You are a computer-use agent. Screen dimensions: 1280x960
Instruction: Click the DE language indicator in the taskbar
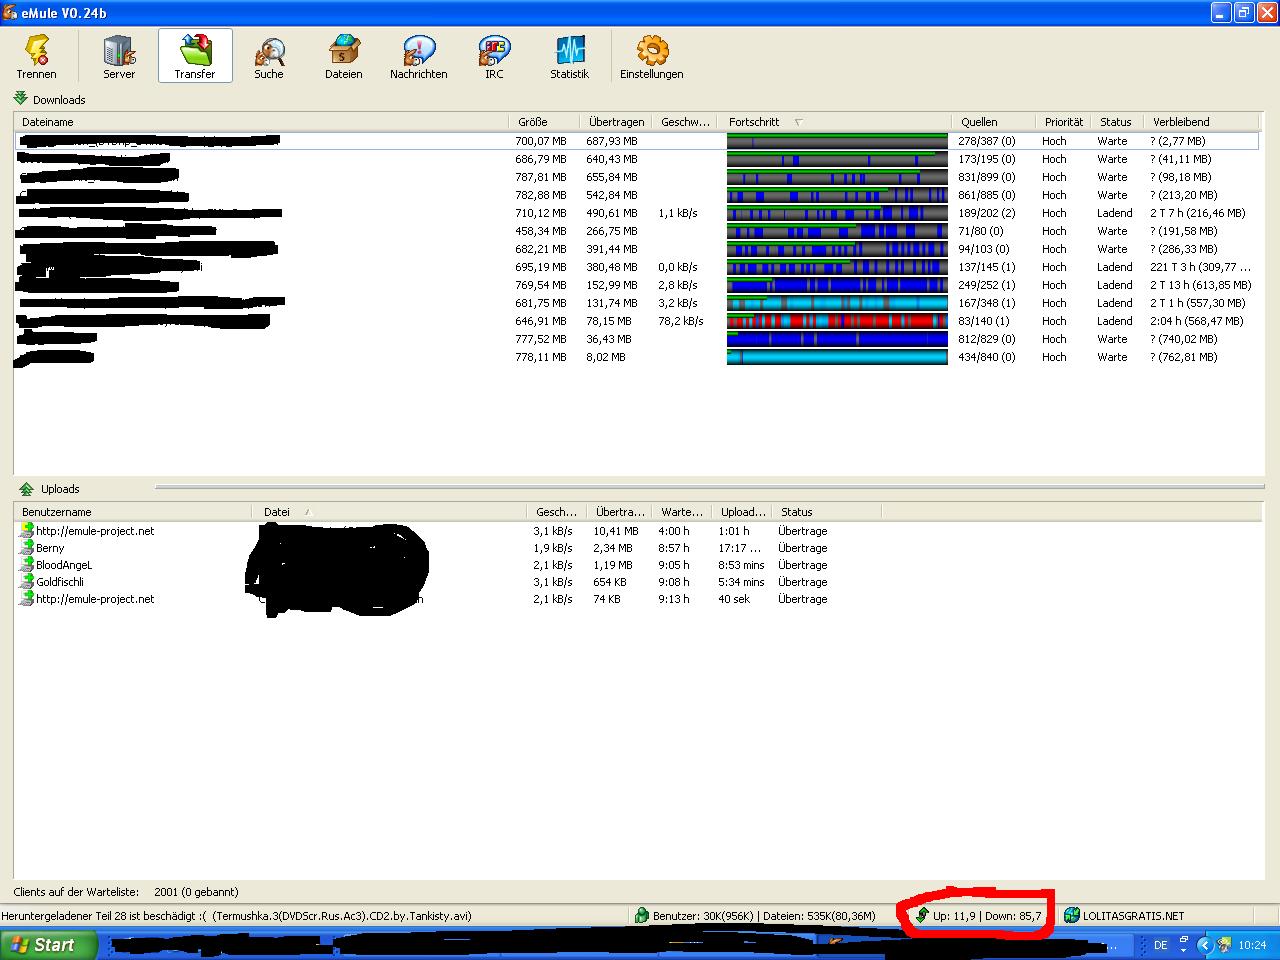click(1160, 945)
